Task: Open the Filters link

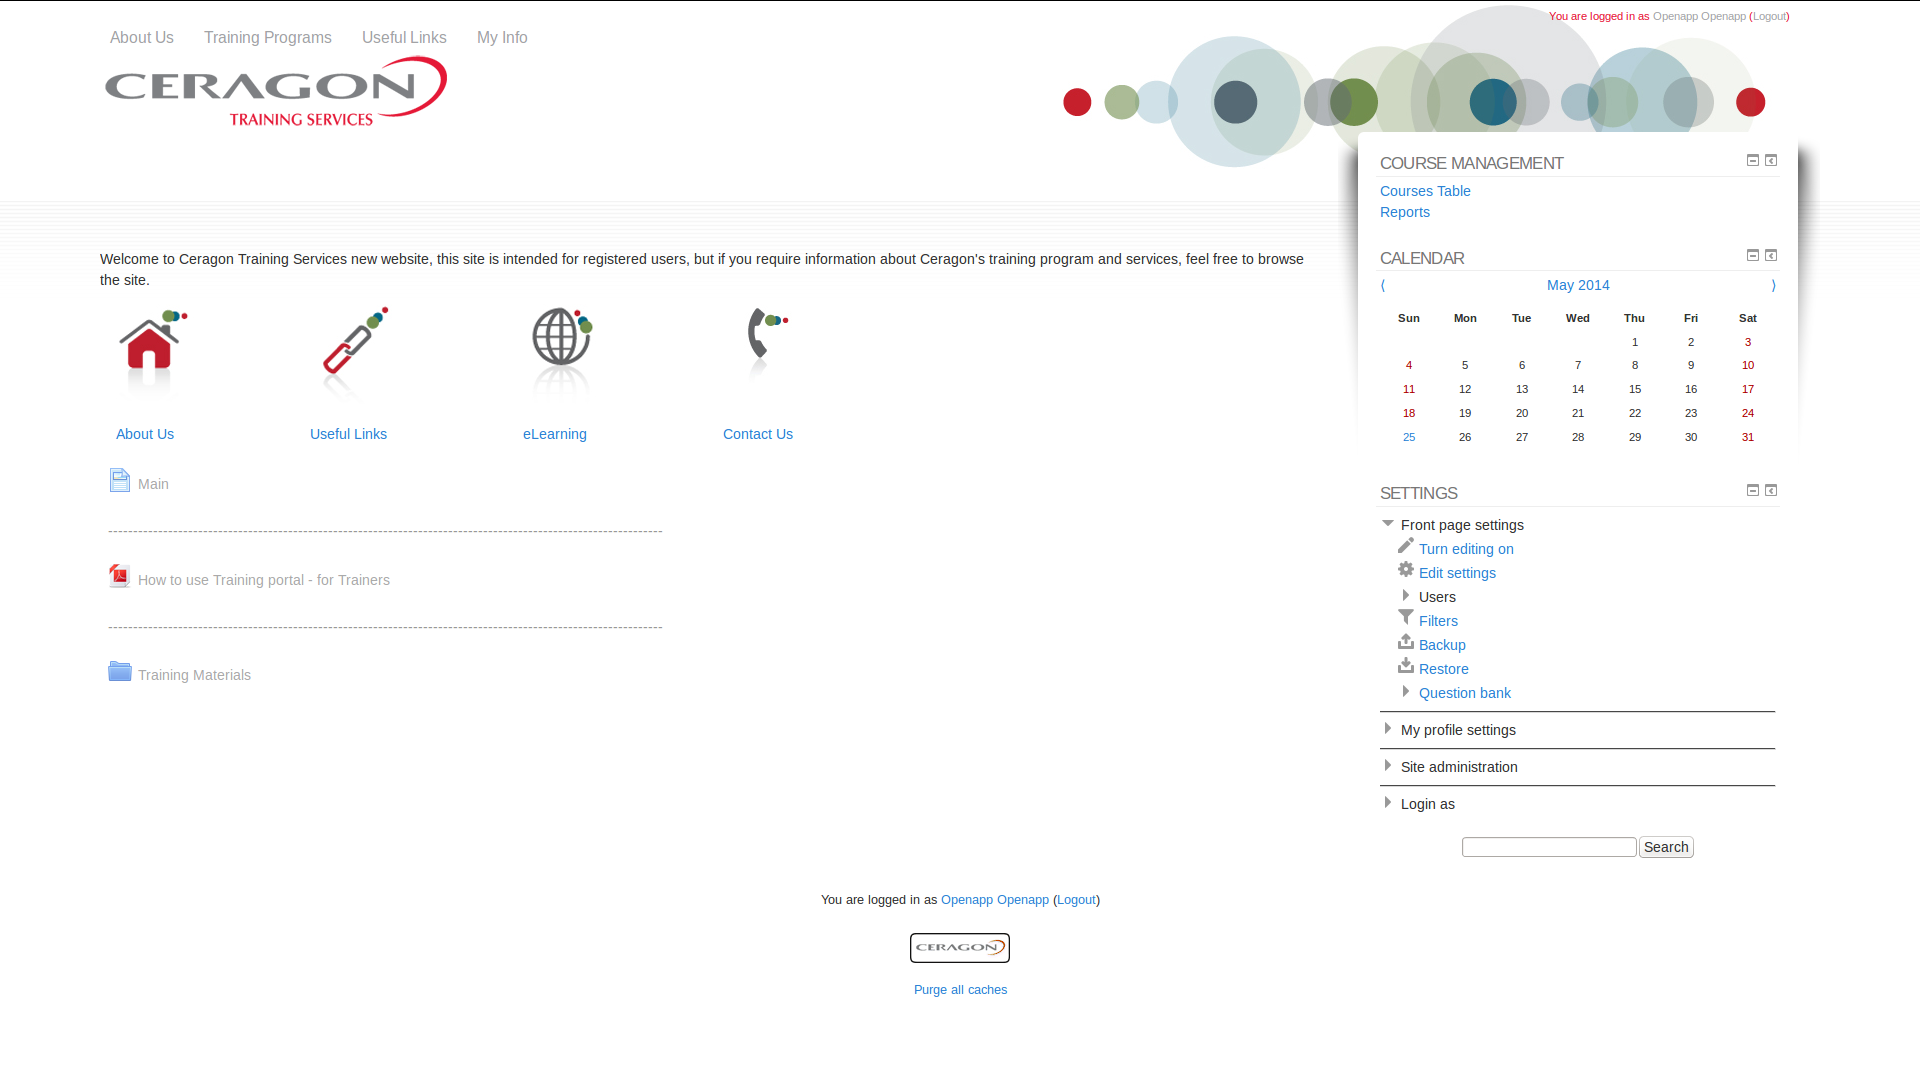Action: [x=1438, y=621]
